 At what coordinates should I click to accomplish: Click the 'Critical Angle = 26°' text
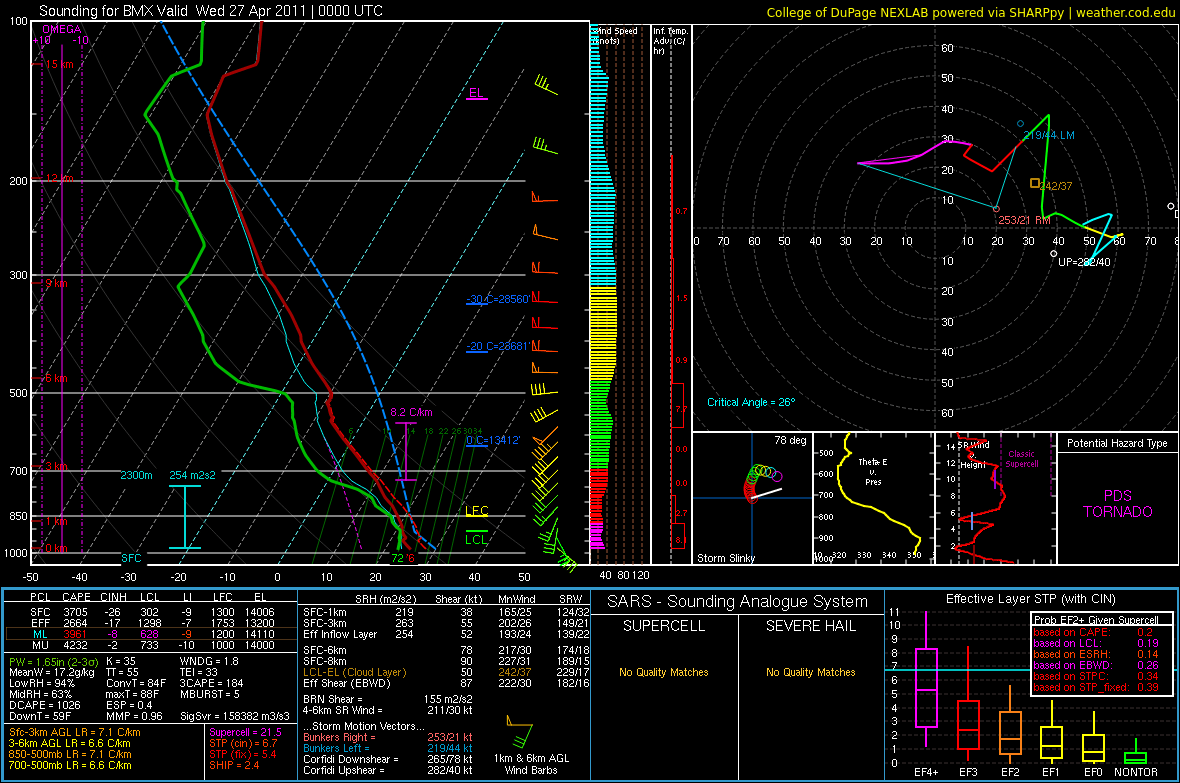(x=750, y=402)
